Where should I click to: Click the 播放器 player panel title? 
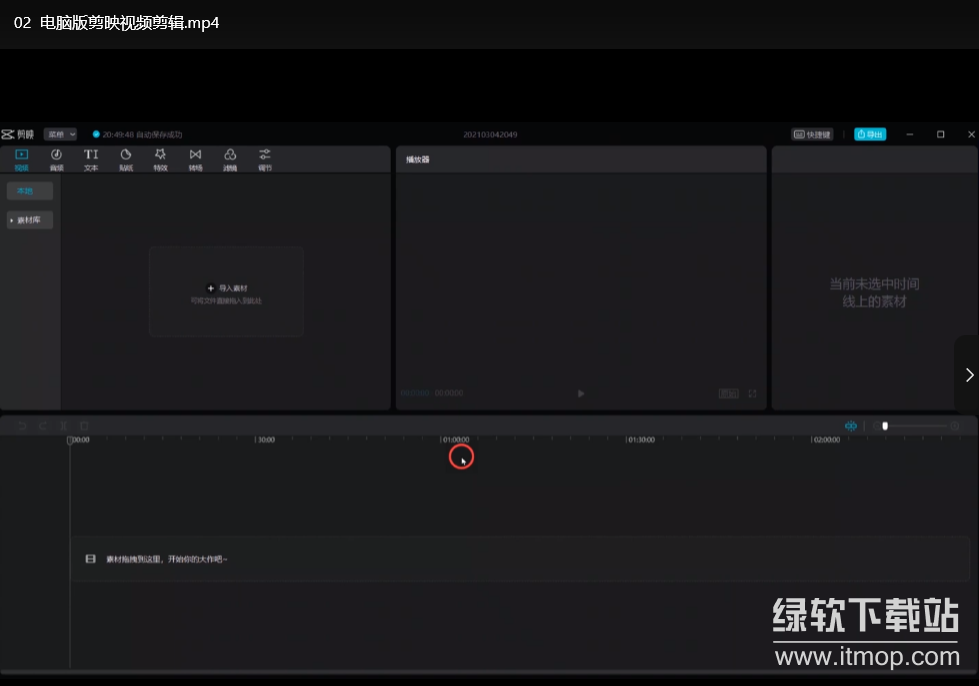coord(418,159)
